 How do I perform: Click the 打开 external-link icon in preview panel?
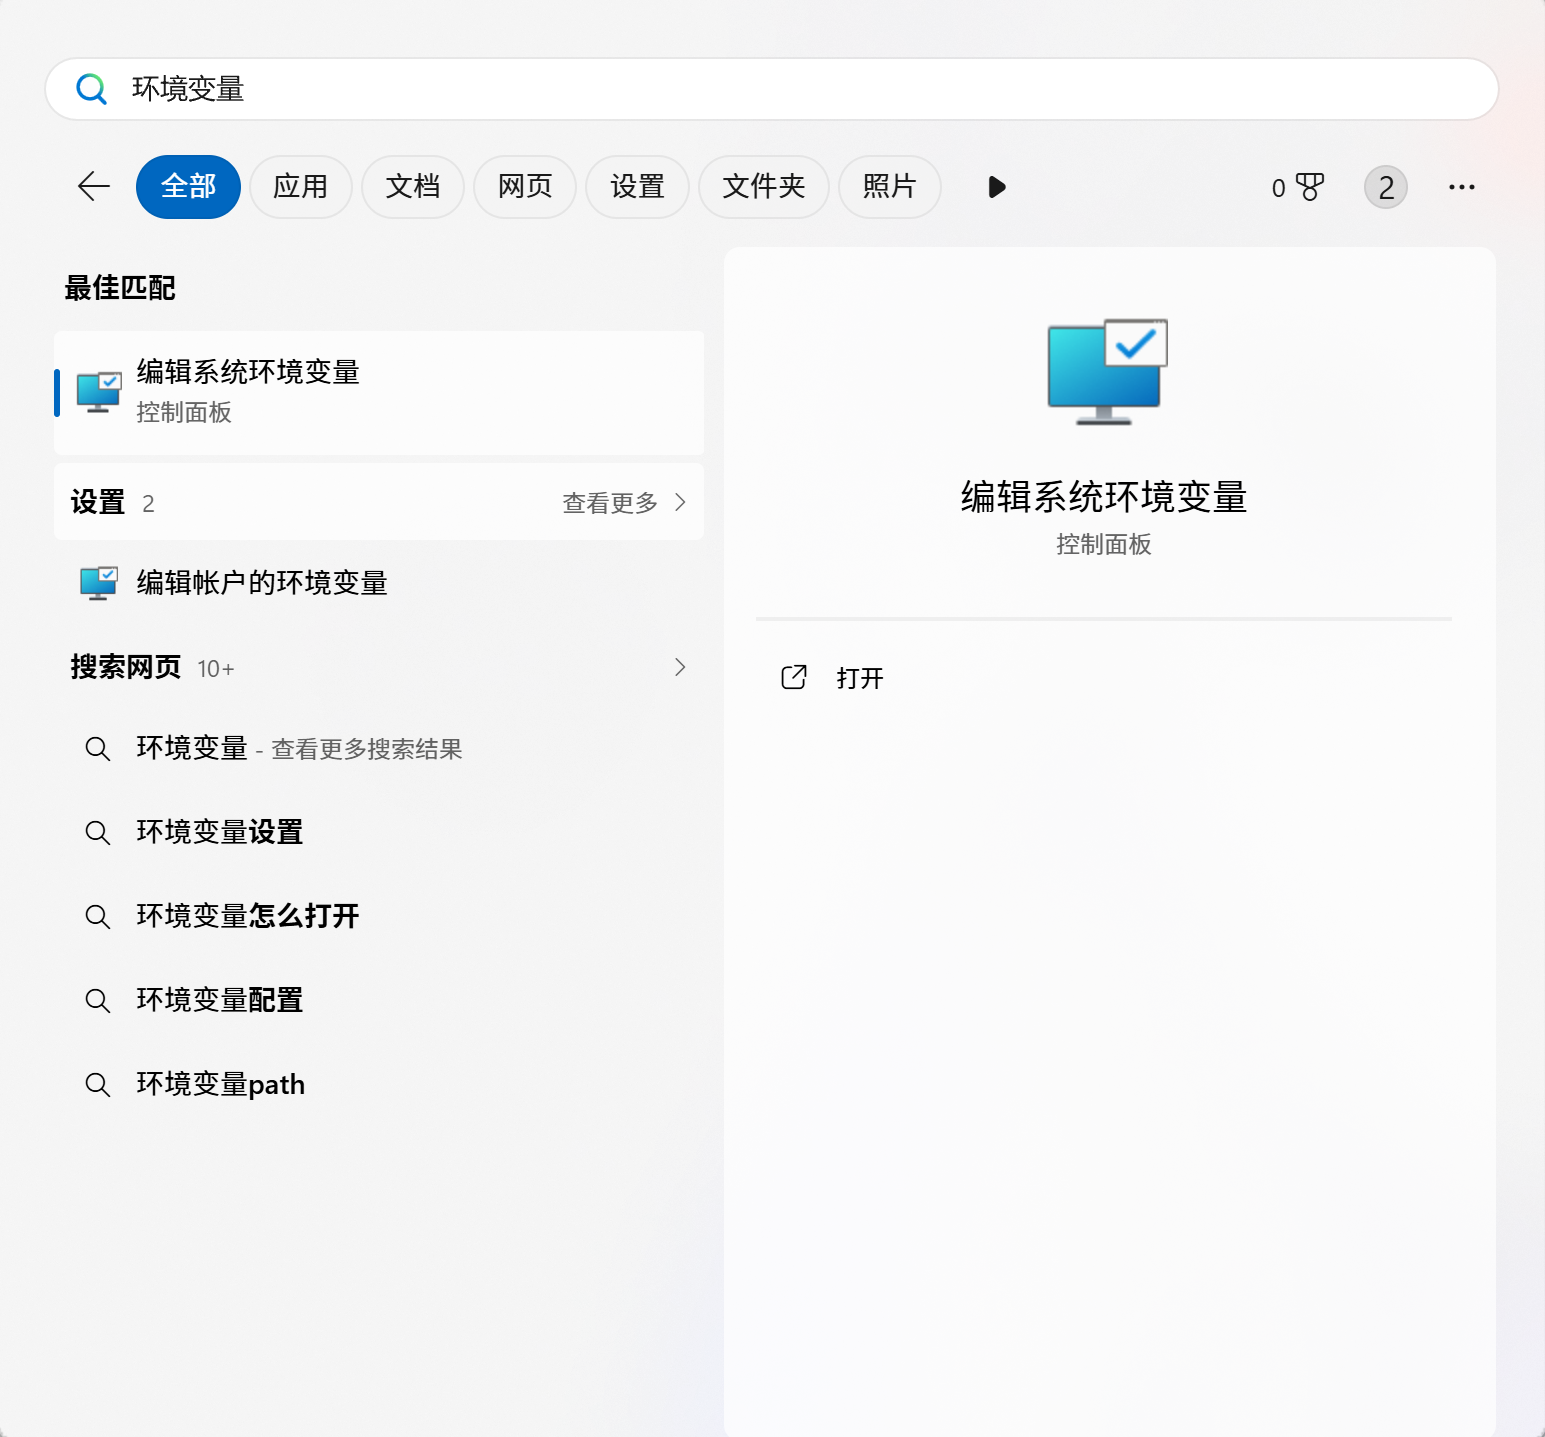pyautogui.click(x=793, y=678)
